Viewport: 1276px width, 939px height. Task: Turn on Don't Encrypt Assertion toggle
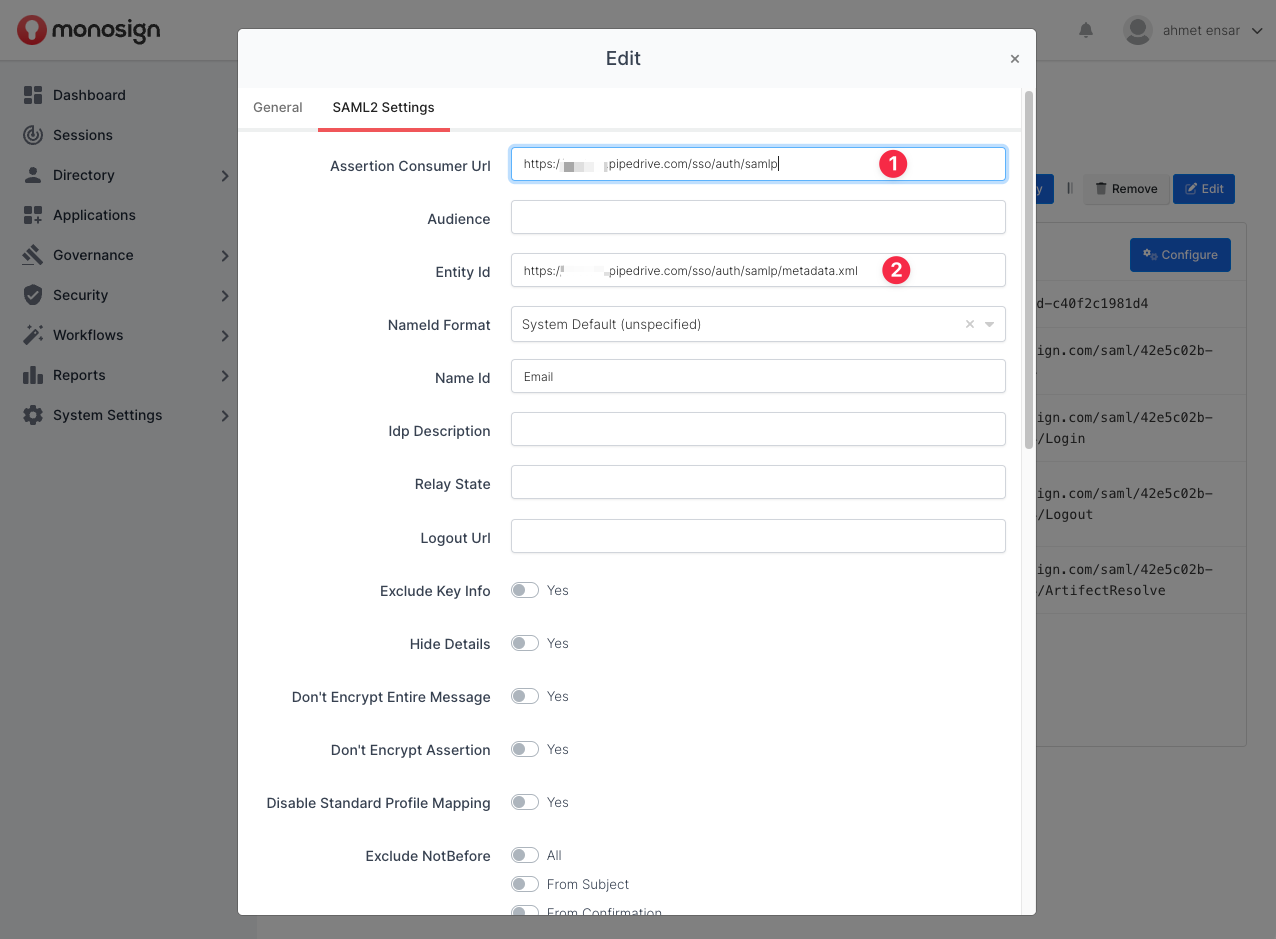pos(525,750)
